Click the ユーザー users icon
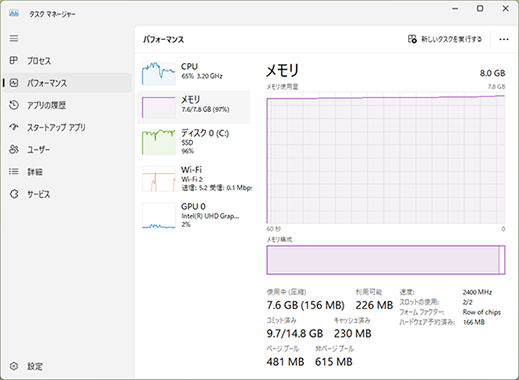The width and height of the screenshot is (519, 380). [14, 149]
